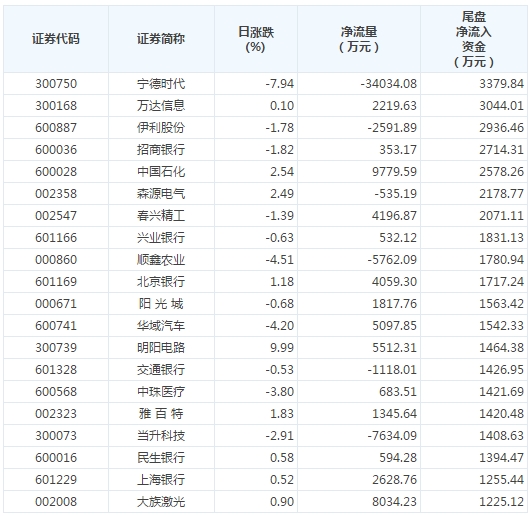Image resolution: width=530 pixels, height=517 pixels.
Task: Select 中国石化 in the name column
Action: coord(161,171)
